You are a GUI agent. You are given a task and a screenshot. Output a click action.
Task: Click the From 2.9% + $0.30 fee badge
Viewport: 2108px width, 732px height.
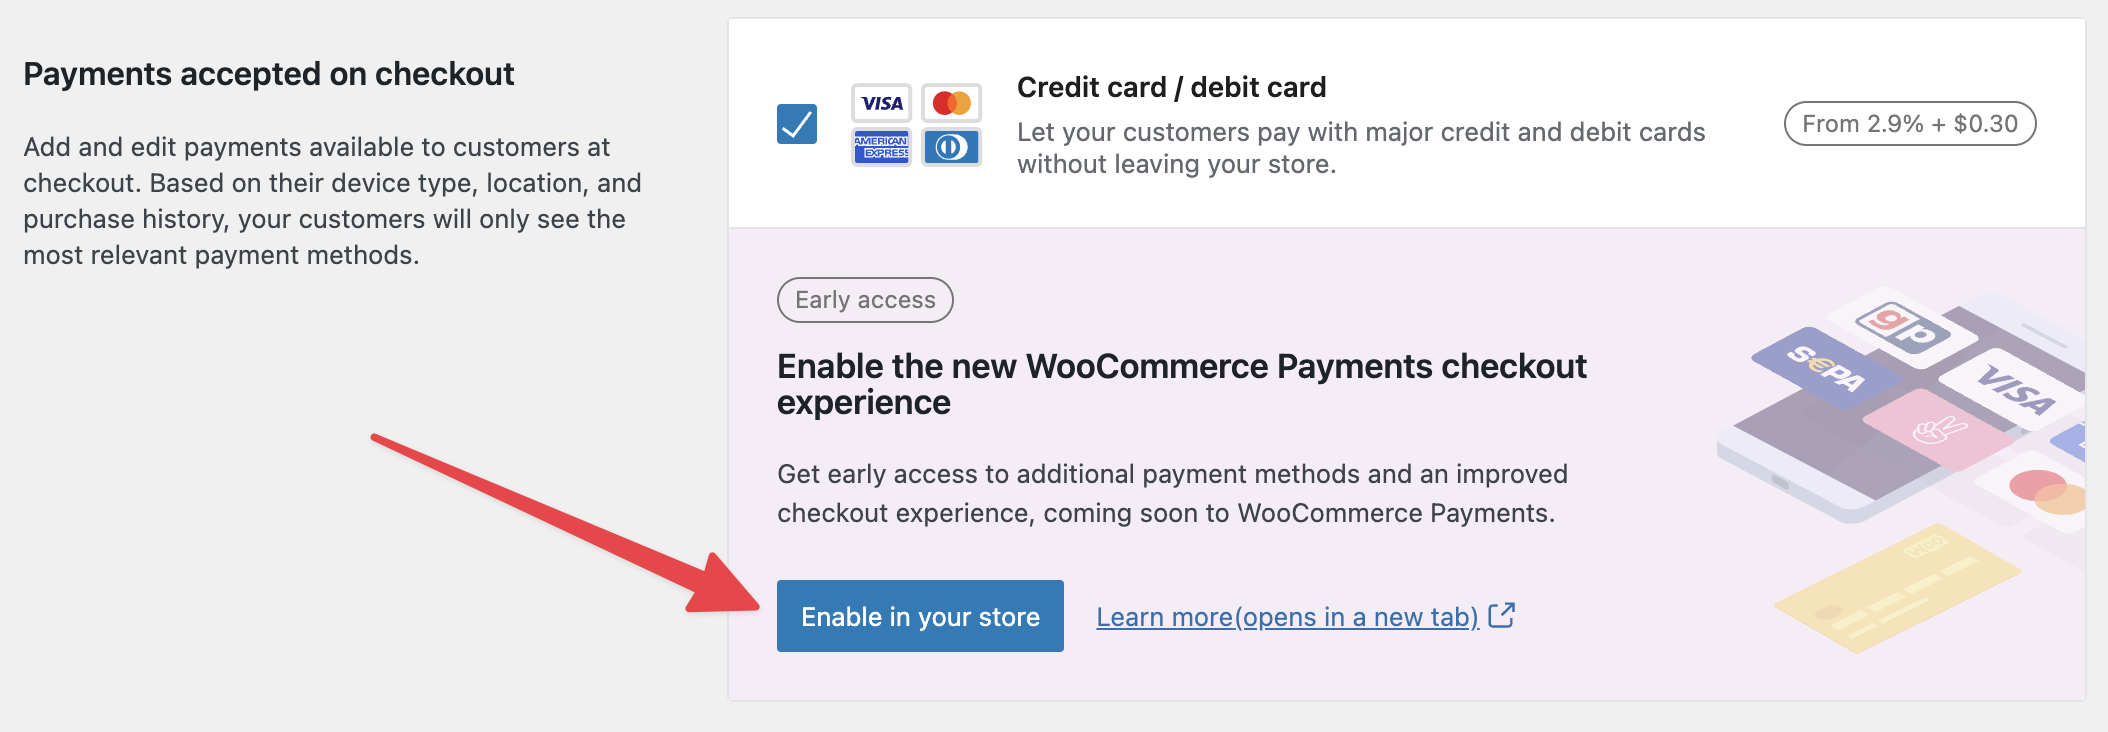[x=1910, y=124]
